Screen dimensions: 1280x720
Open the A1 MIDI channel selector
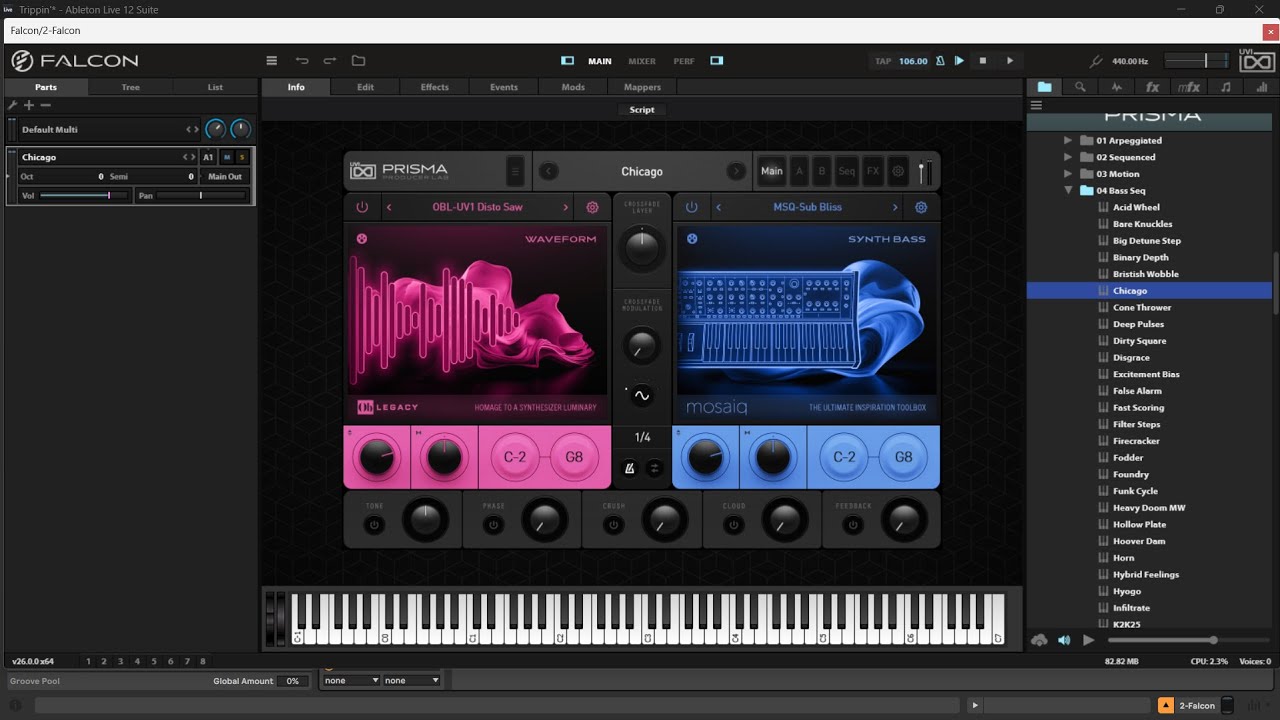[208, 157]
